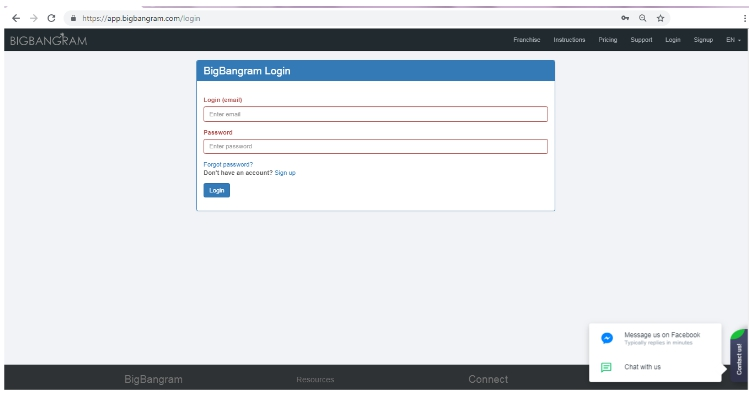Click the browser forward arrow
Screen dimensions: 749x393
(33, 18)
